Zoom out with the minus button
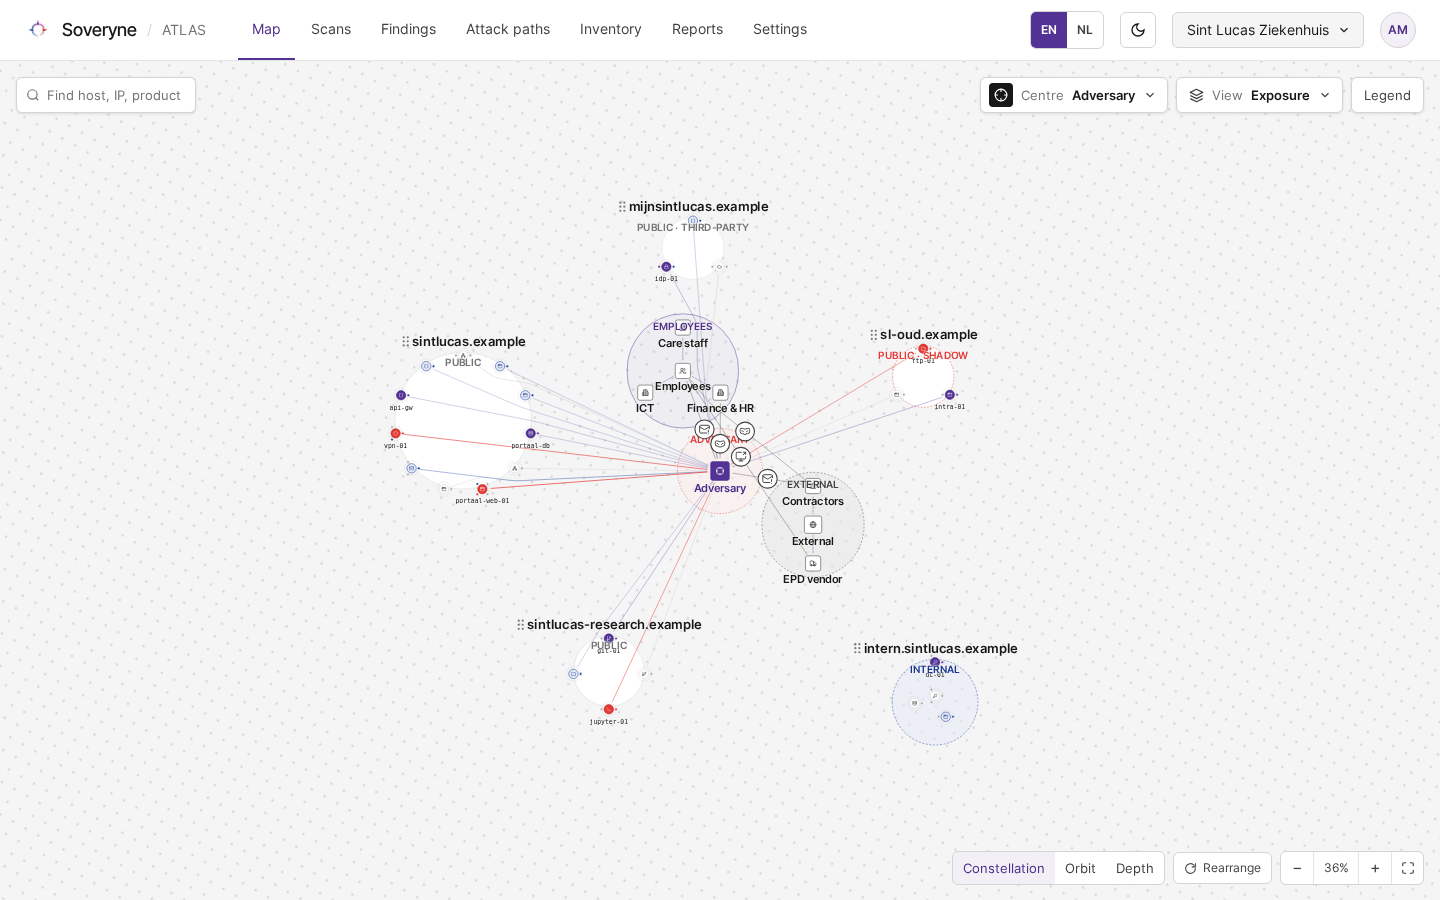Viewport: 1440px width, 900px height. point(1297,868)
